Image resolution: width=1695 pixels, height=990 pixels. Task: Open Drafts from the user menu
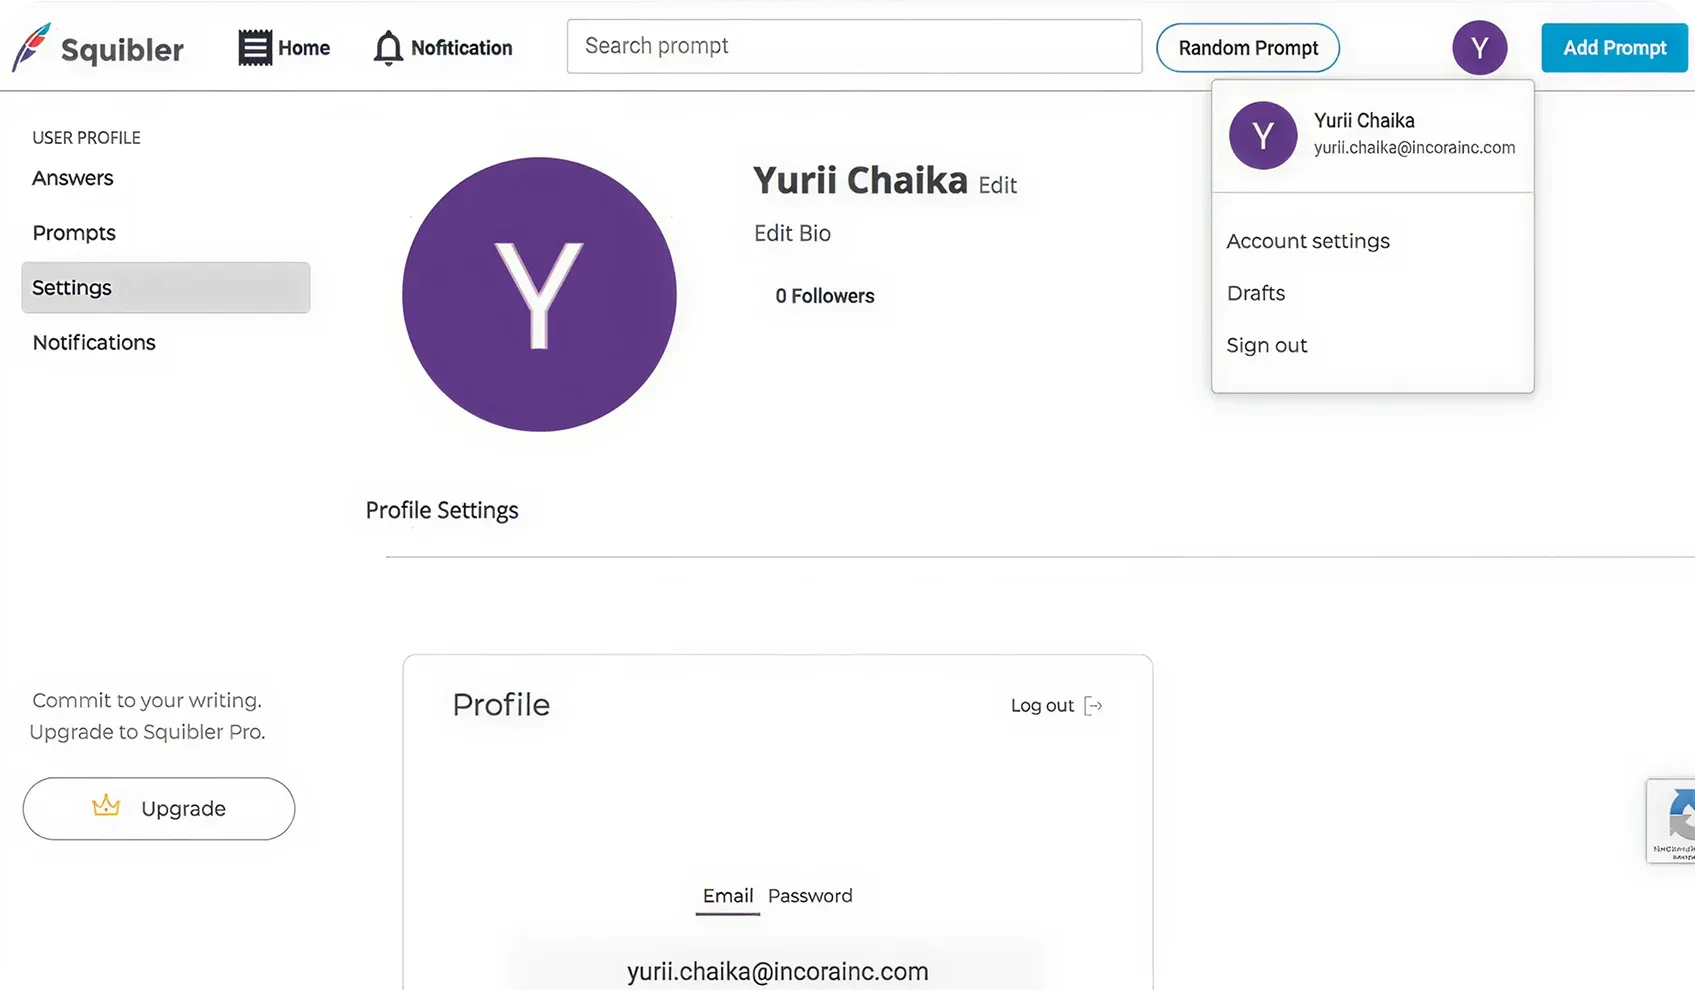coord(1256,293)
